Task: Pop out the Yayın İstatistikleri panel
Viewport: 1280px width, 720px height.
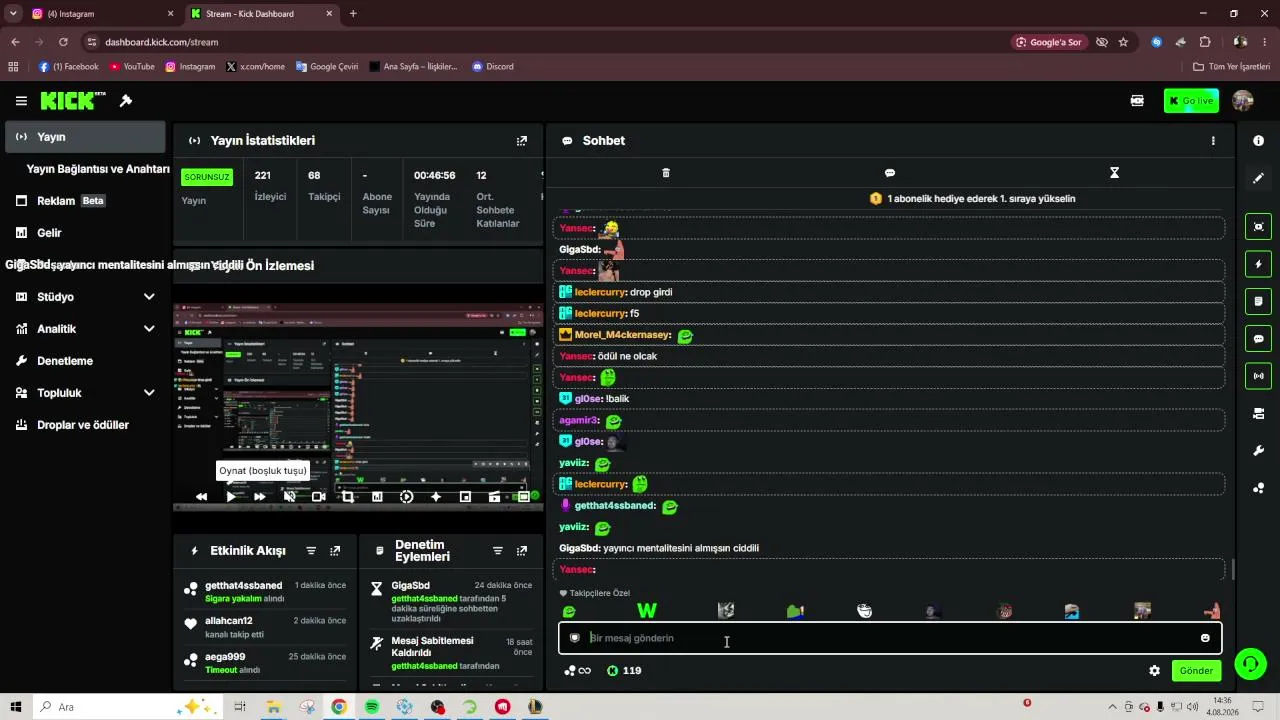Action: pos(521,141)
